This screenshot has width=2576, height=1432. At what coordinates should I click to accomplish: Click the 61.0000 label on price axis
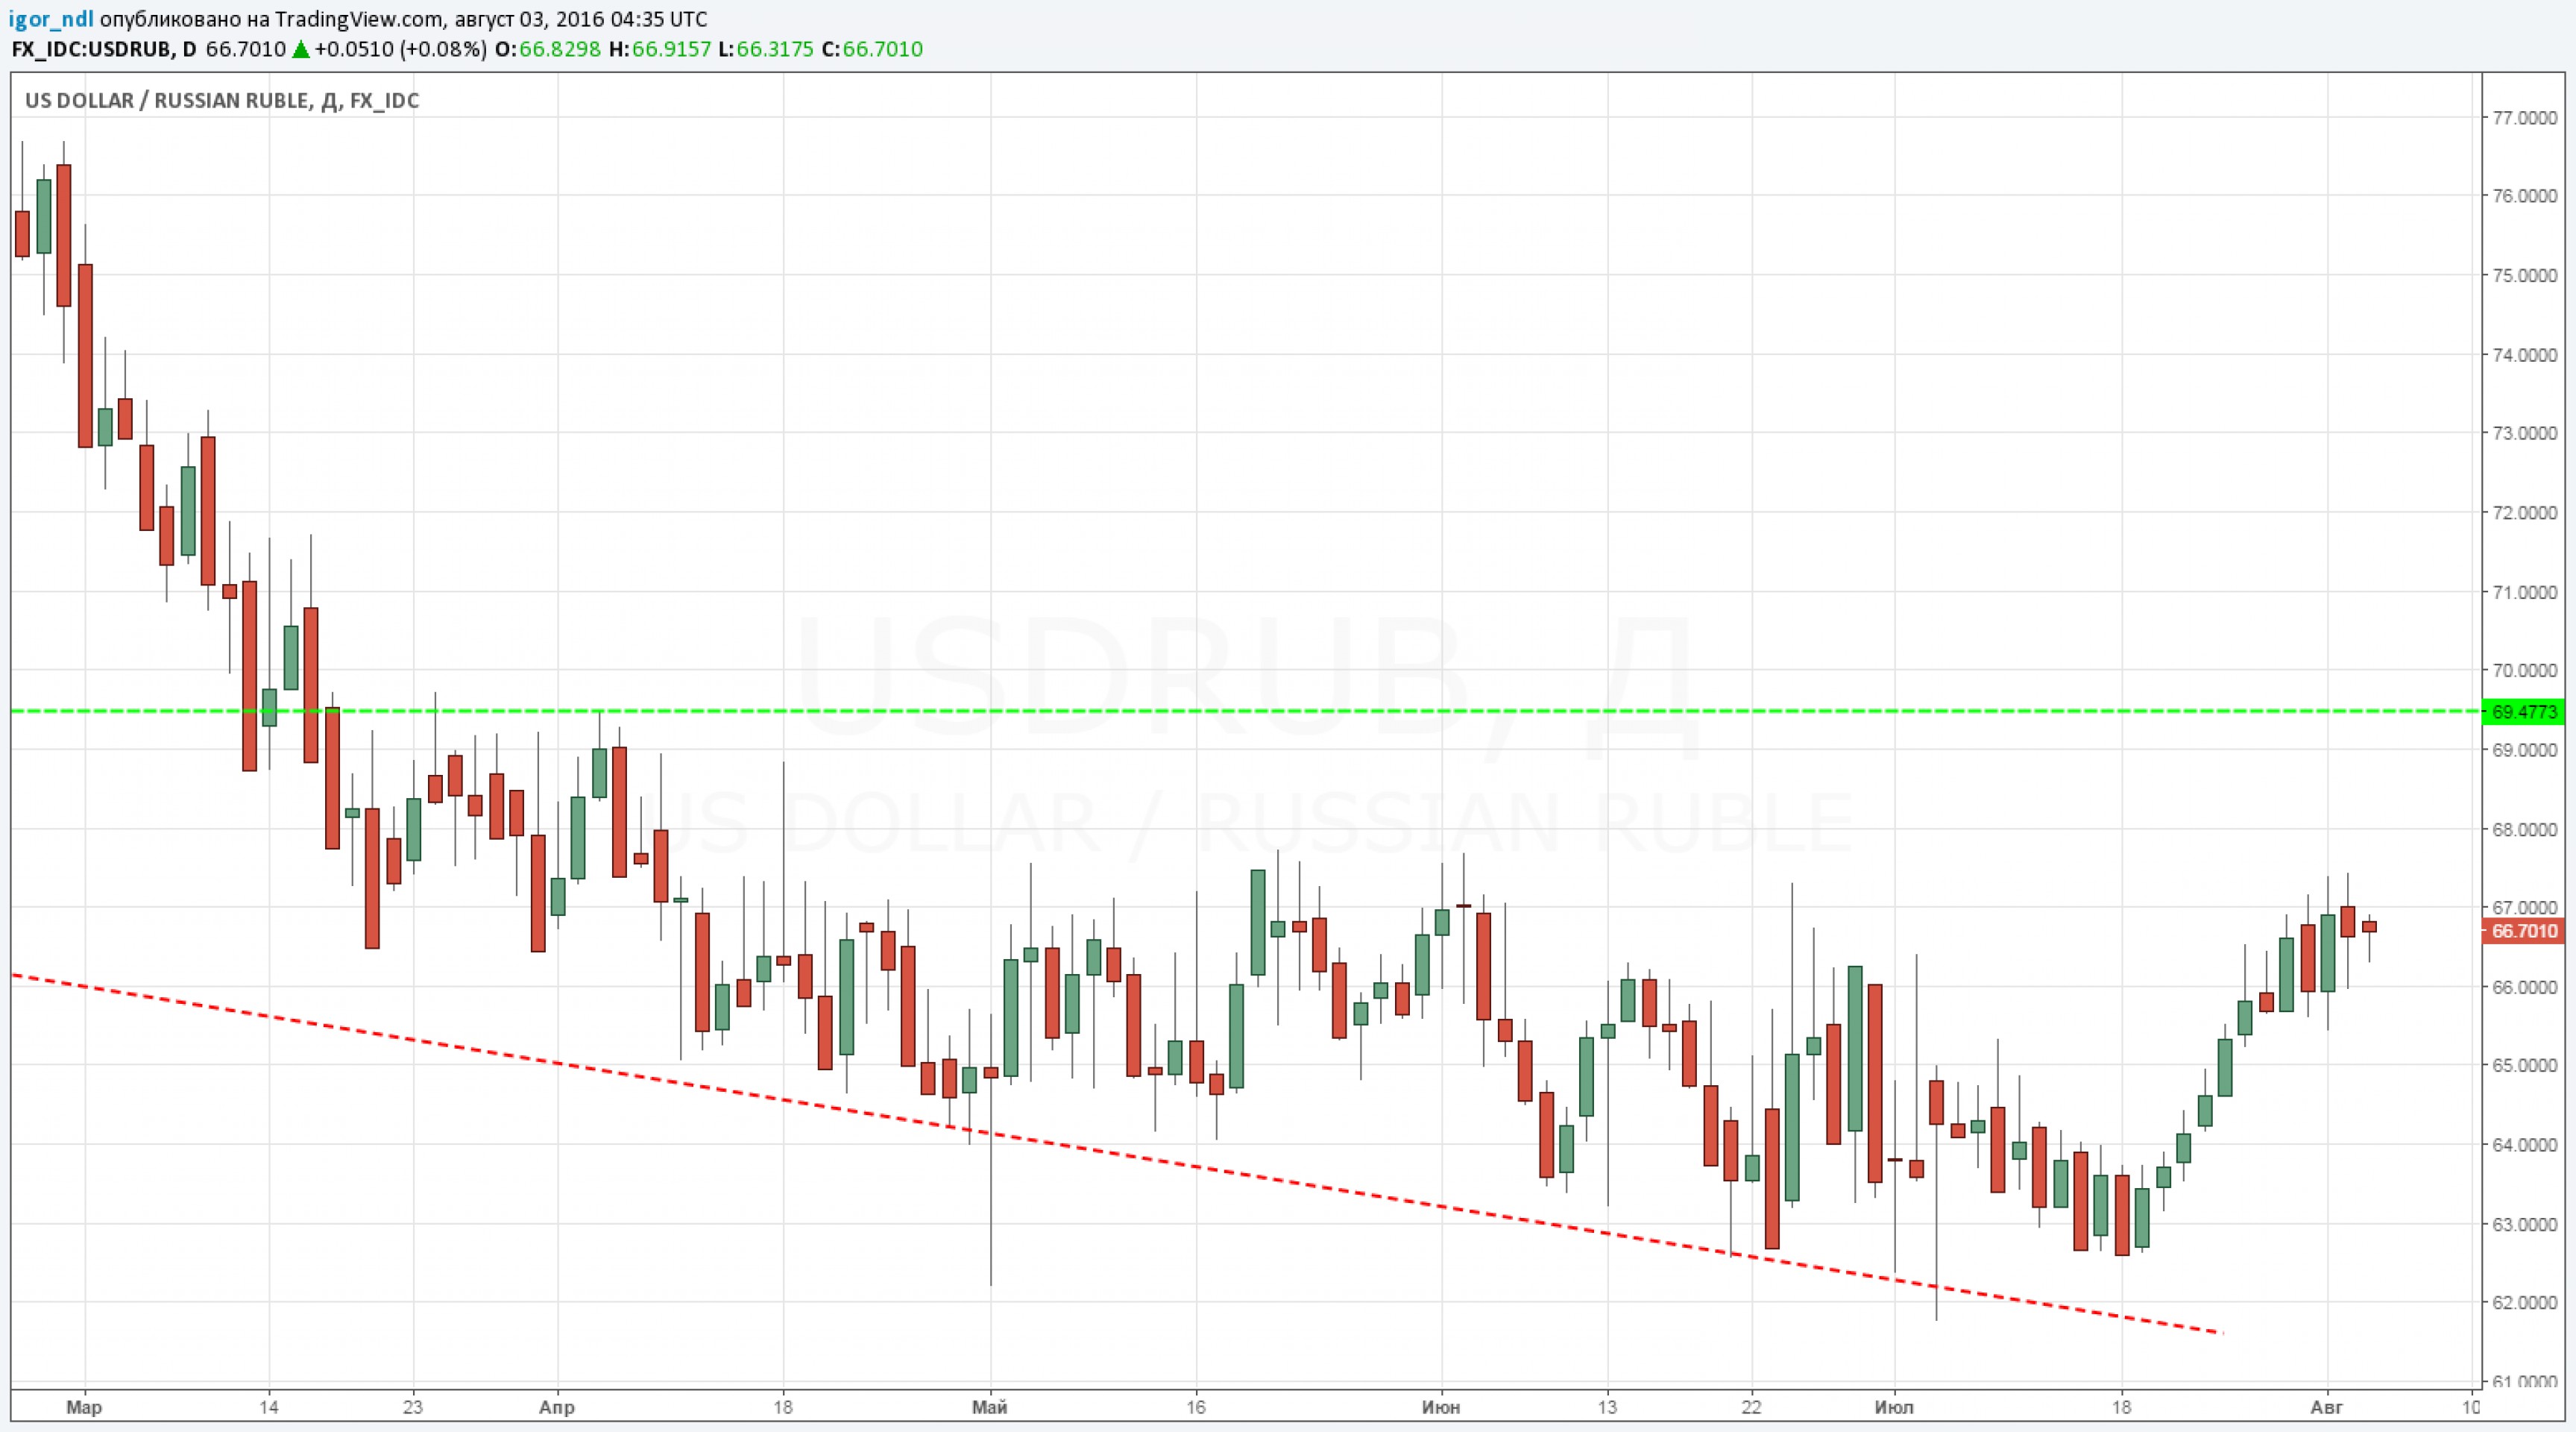click(x=2525, y=1381)
